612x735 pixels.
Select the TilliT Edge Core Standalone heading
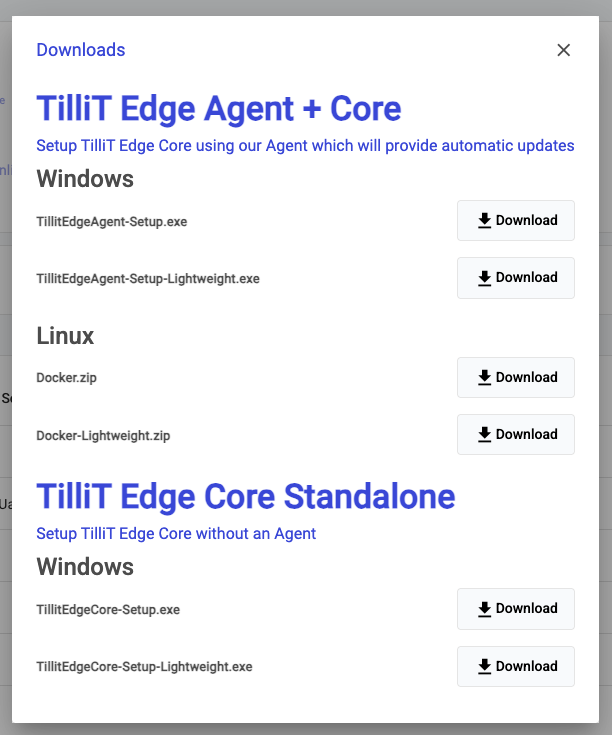[x=246, y=496]
